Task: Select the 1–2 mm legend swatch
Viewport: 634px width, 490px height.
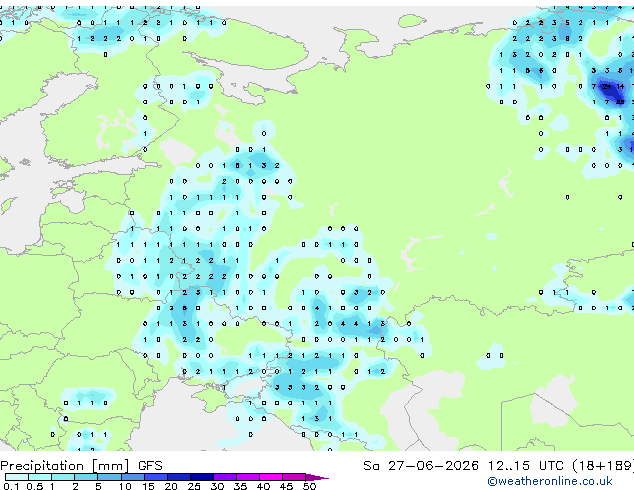Action: click(x=63, y=477)
